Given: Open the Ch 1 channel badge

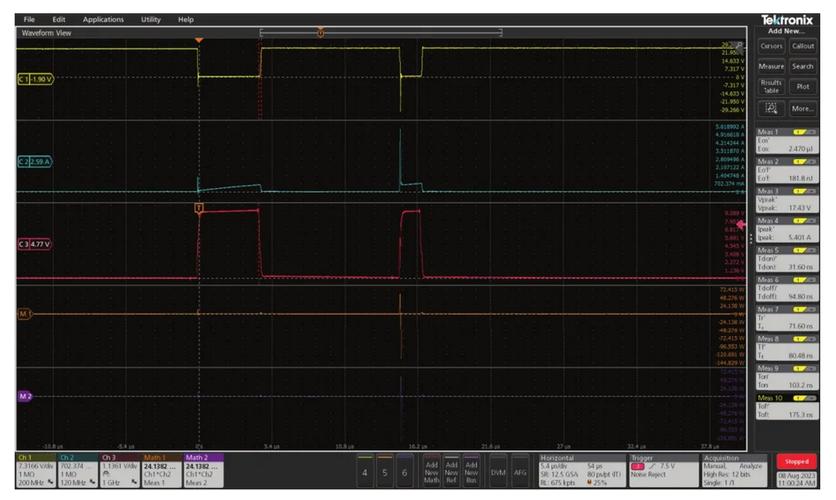Looking at the screenshot, I should (x=36, y=470).
